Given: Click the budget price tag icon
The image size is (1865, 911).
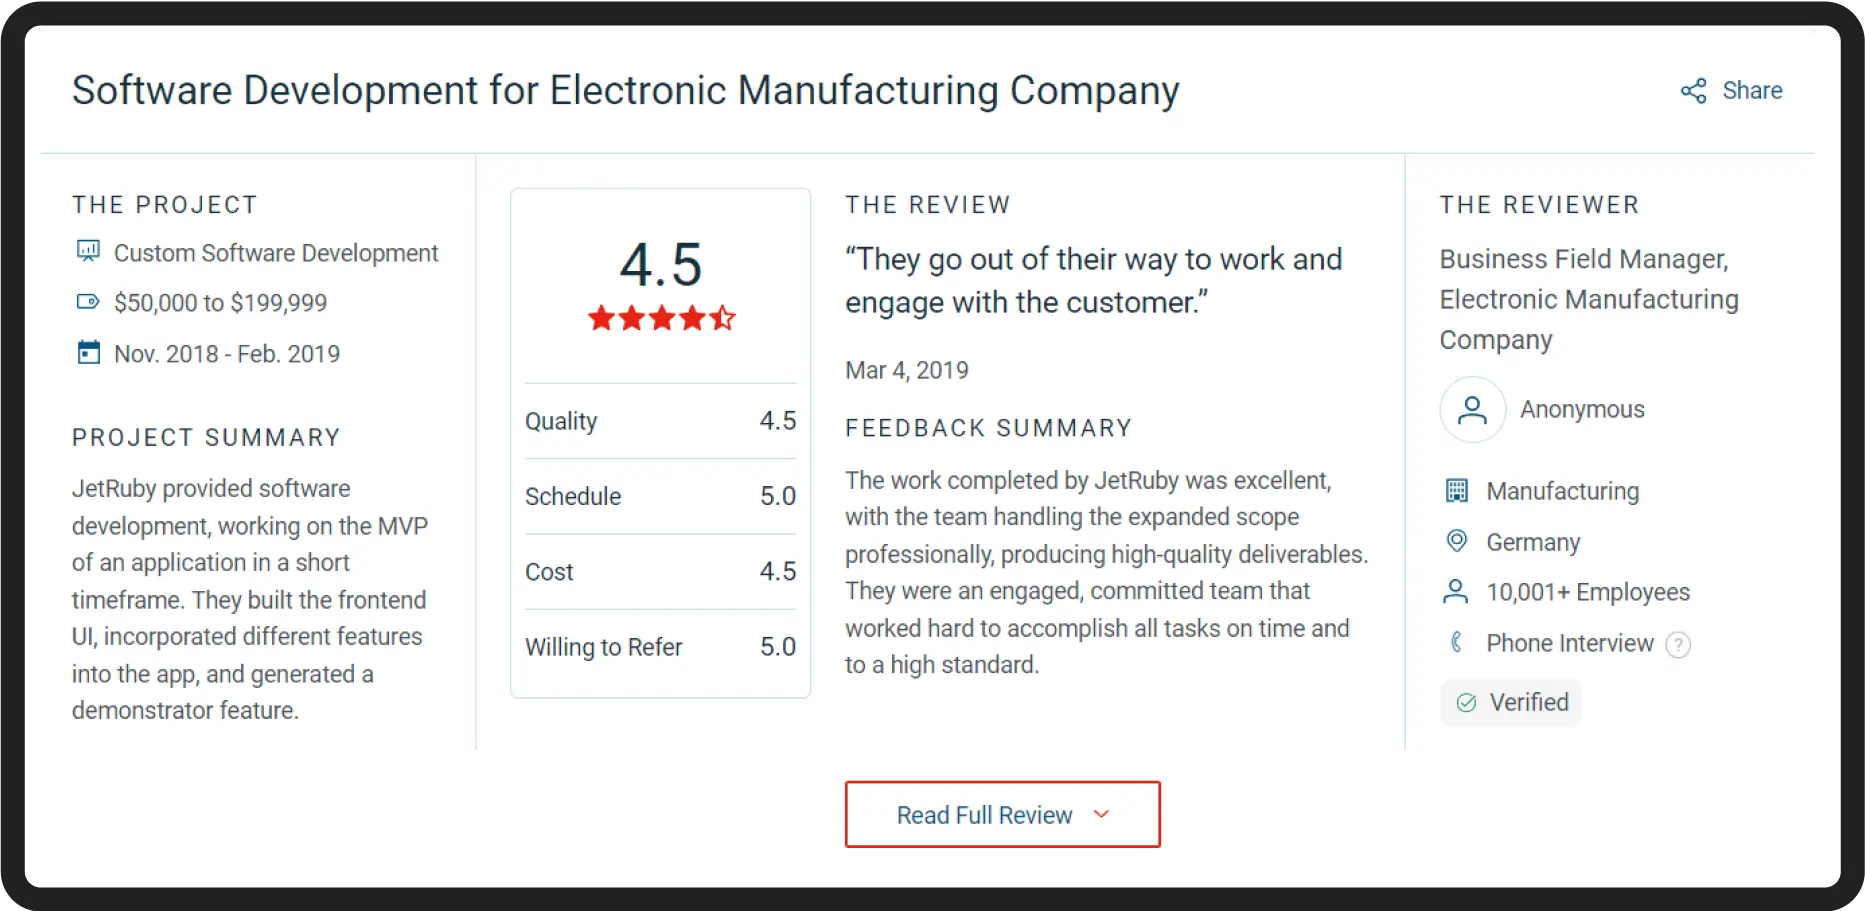Looking at the screenshot, I should pyautogui.click(x=89, y=302).
